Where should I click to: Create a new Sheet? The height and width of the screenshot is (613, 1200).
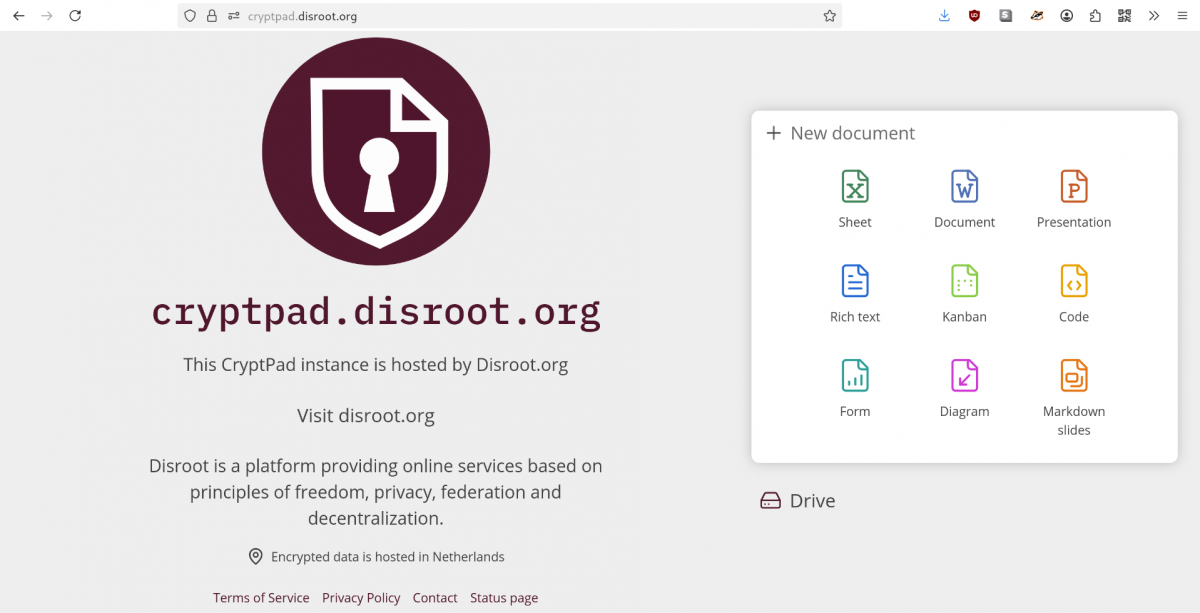coord(855,196)
